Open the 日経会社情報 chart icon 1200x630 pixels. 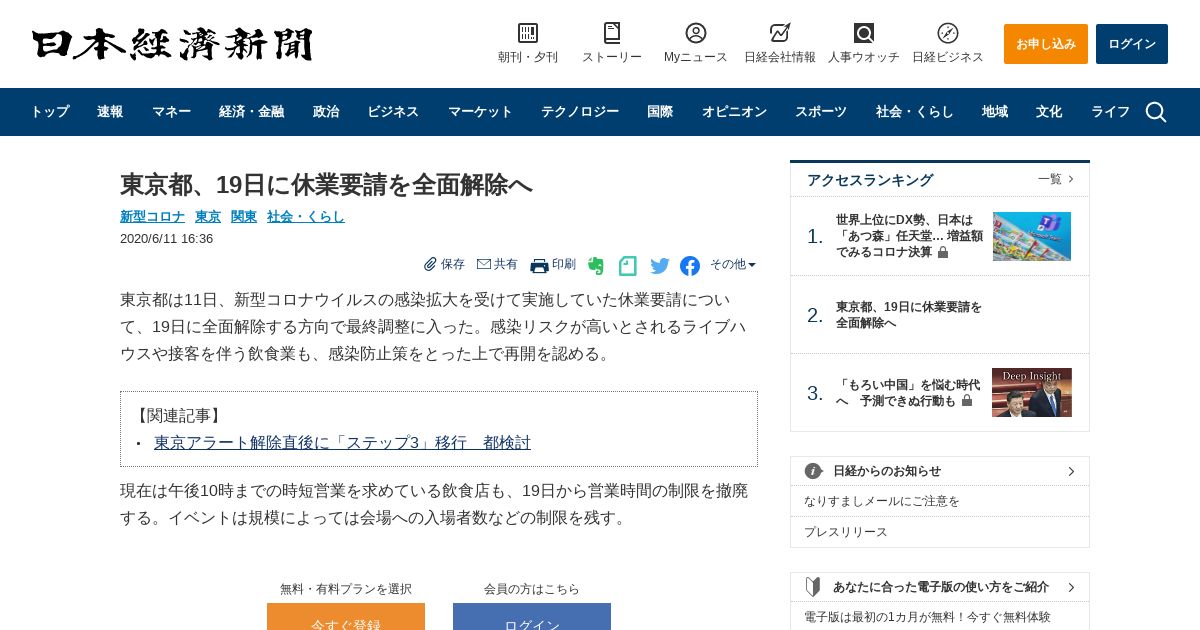pos(780,33)
